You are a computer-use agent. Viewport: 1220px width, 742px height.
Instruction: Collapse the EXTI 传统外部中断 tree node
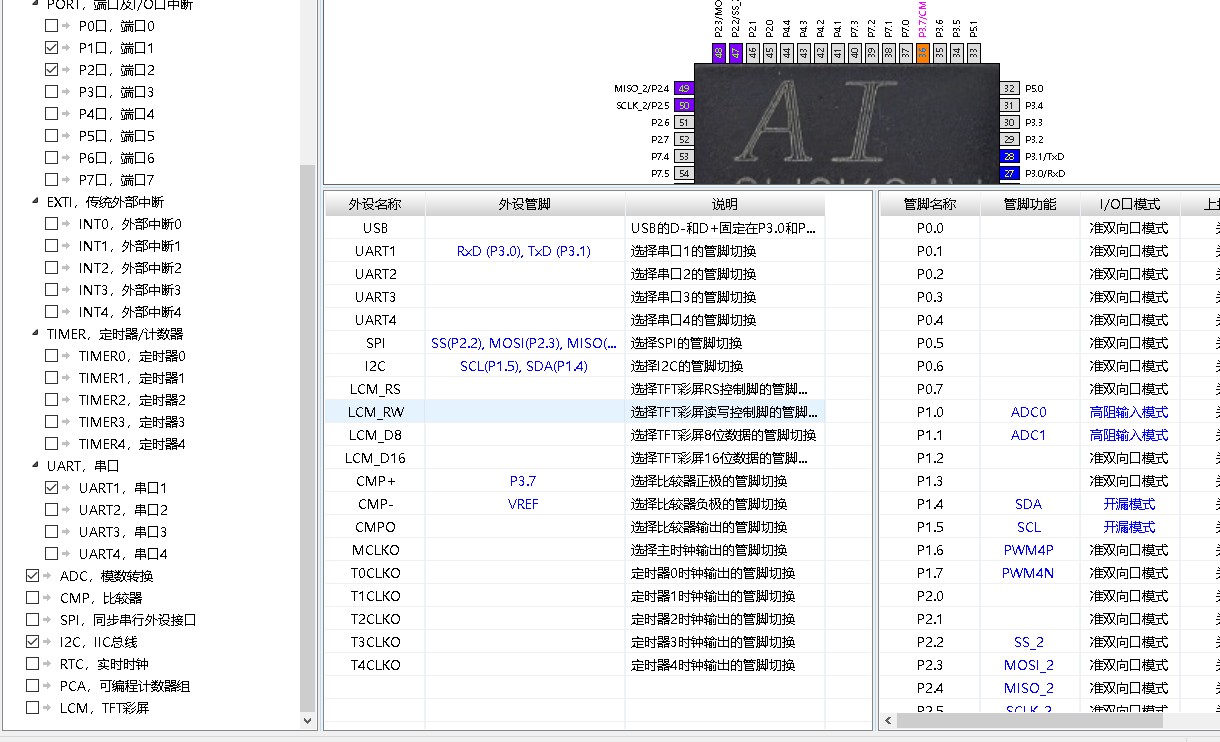click(x=35, y=202)
